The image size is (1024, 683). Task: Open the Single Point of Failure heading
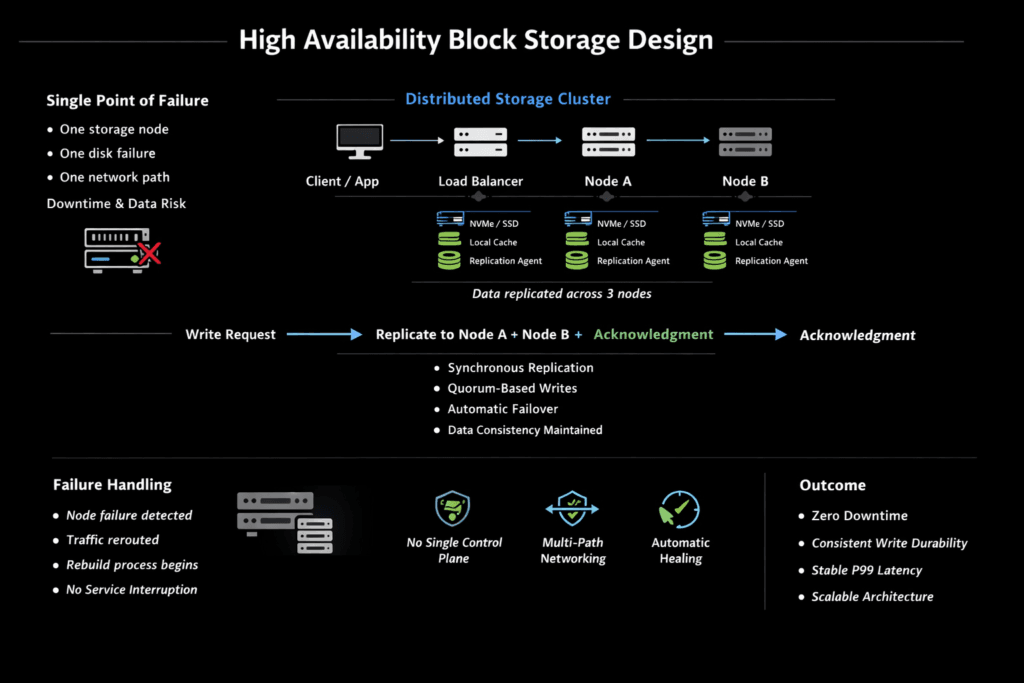(127, 100)
